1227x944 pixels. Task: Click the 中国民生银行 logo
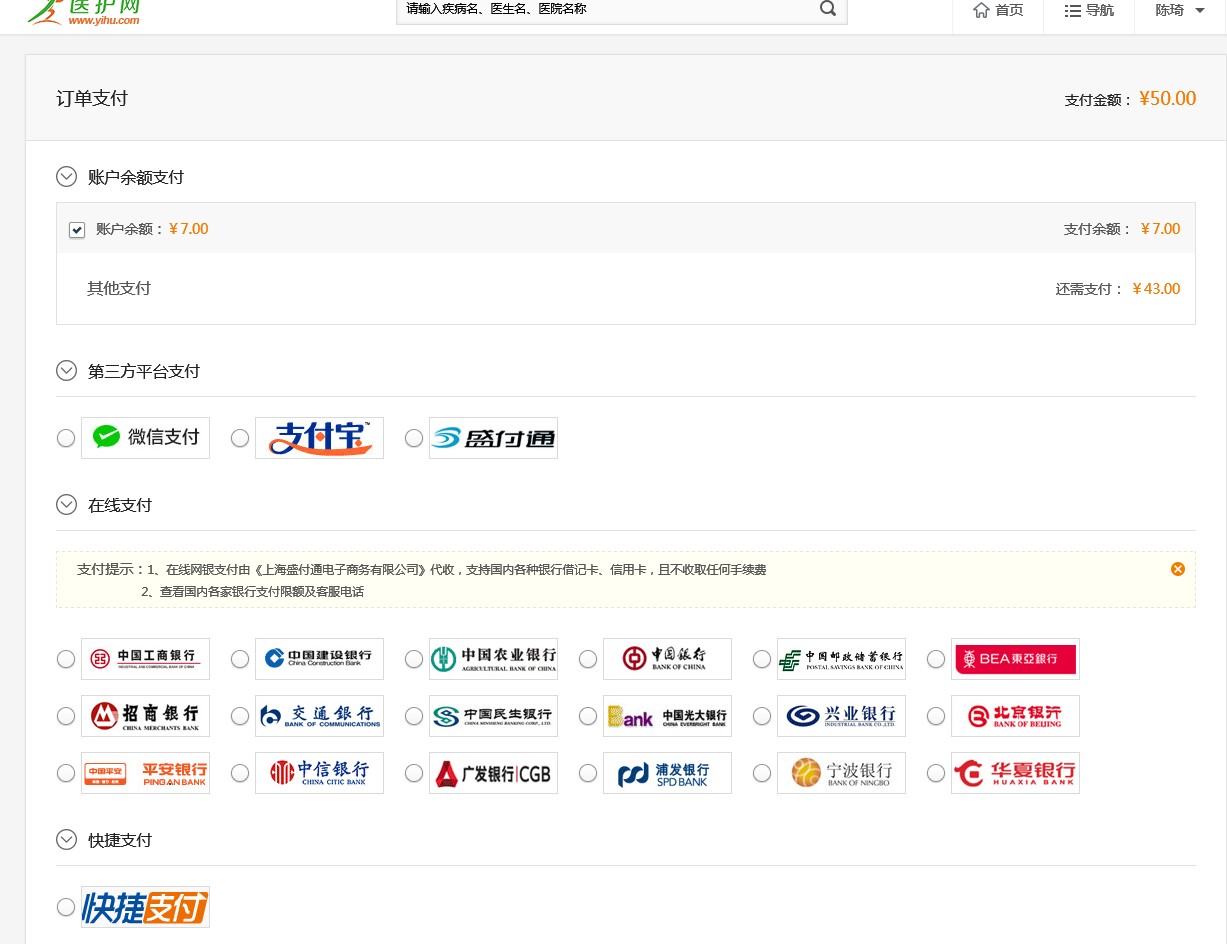(x=493, y=716)
